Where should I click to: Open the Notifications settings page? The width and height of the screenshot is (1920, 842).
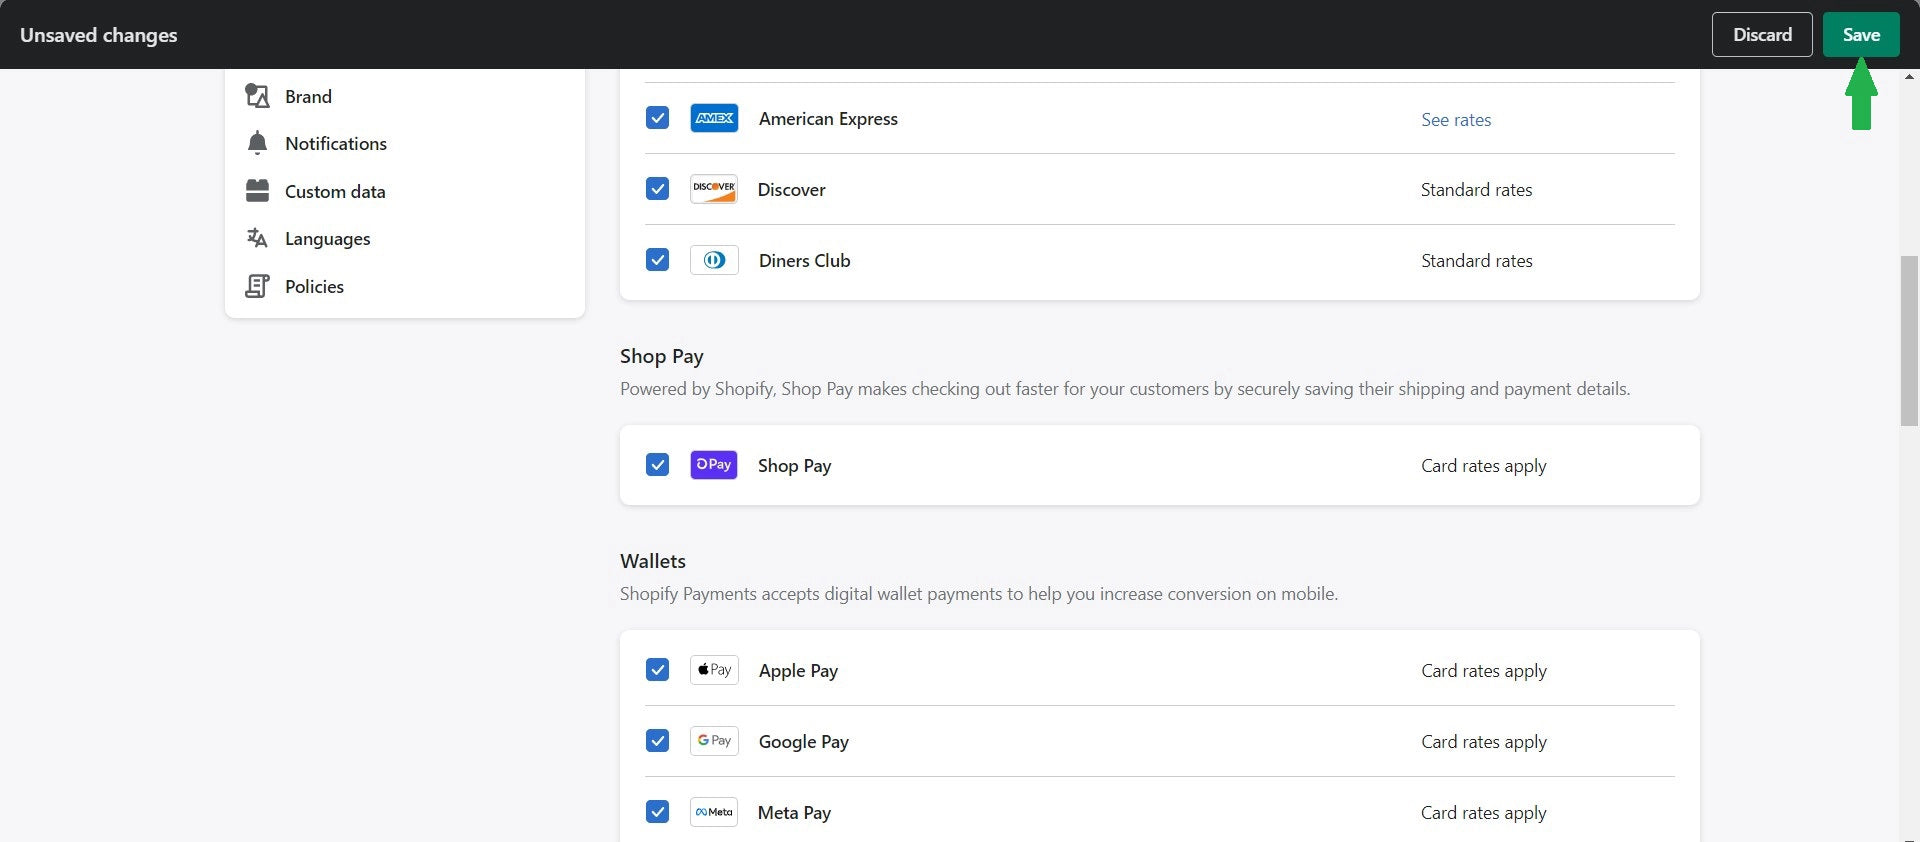(336, 143)
